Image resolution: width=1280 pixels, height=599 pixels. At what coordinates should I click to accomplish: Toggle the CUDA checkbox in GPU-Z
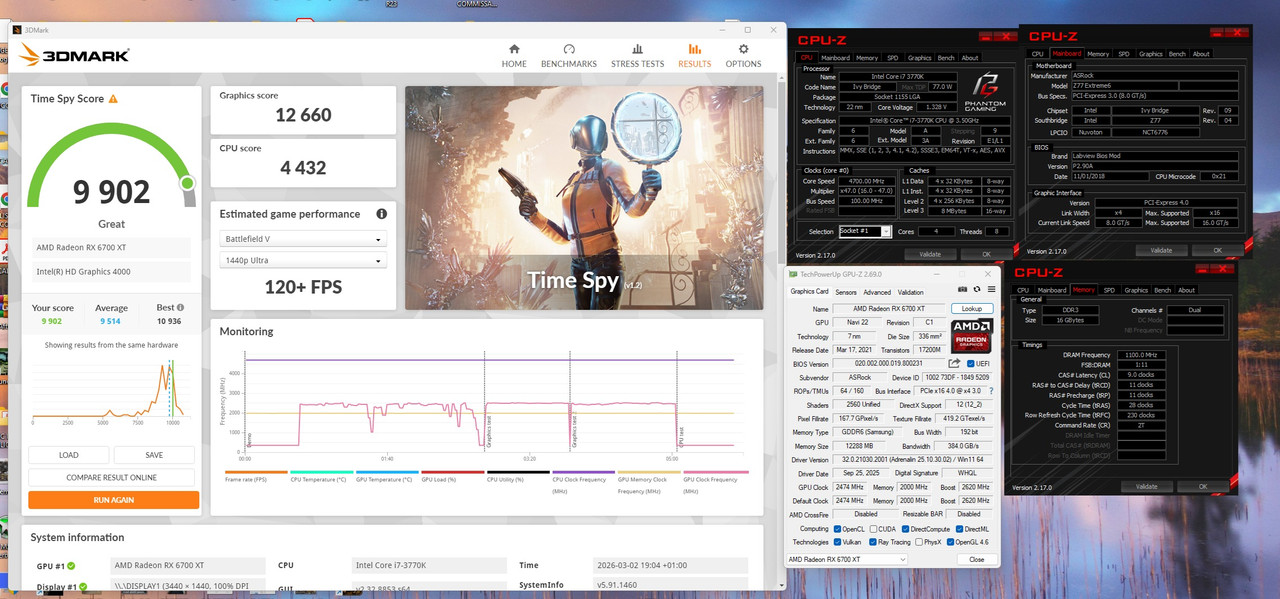click(874, 529)
